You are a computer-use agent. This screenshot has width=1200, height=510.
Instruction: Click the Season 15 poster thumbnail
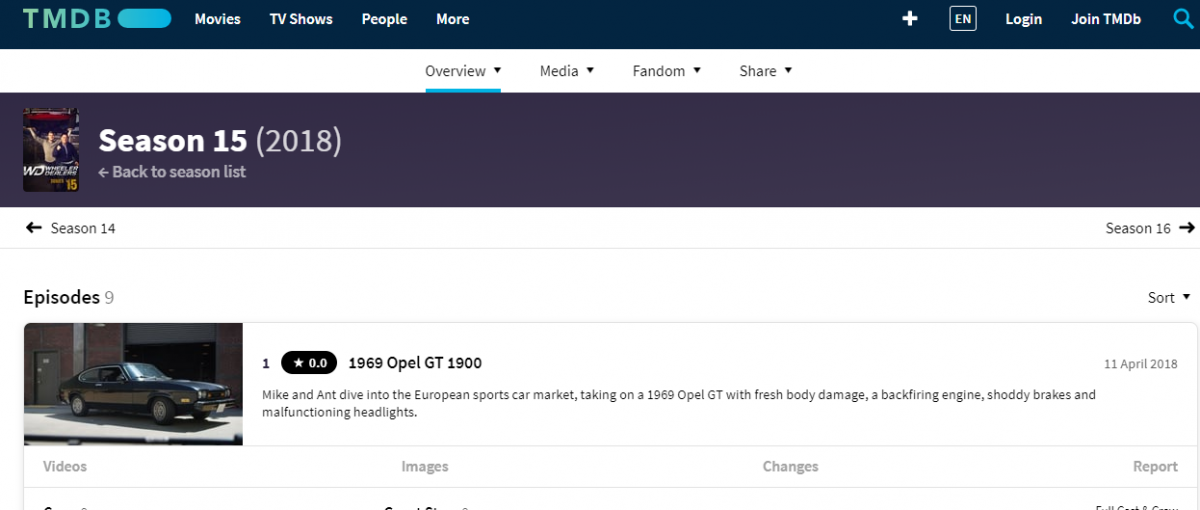[51, 150]
